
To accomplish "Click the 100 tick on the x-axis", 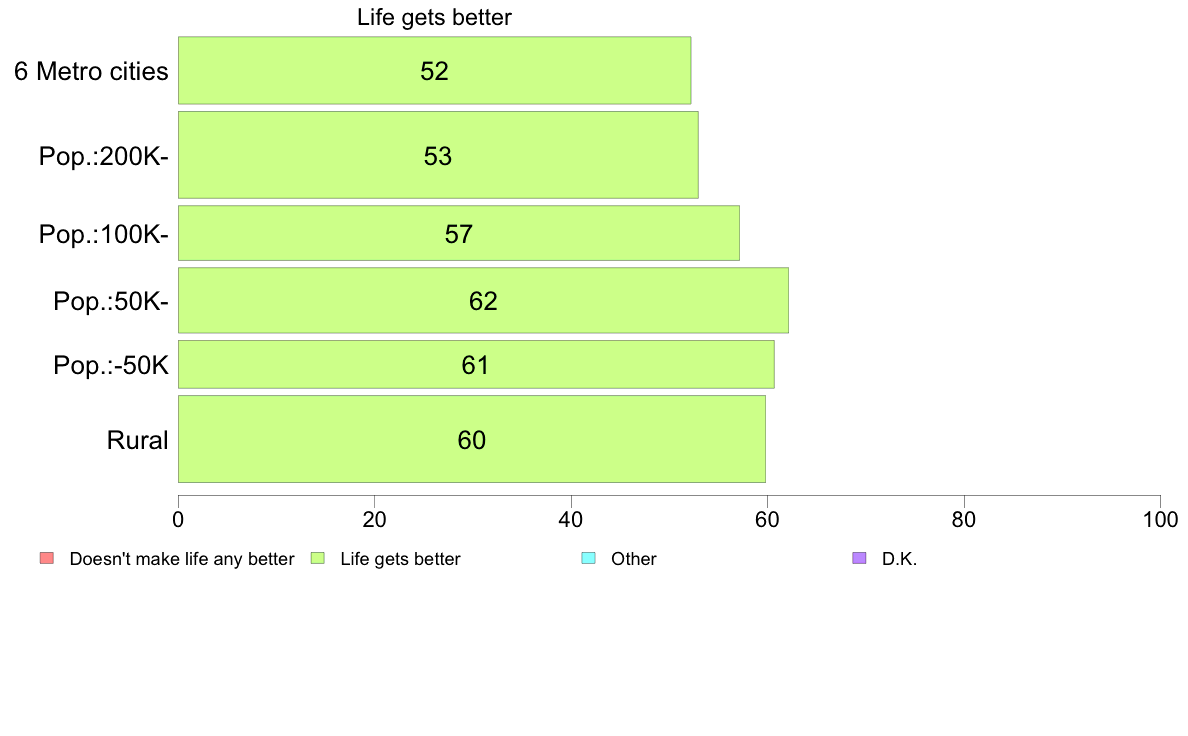I will [1160, 519].
